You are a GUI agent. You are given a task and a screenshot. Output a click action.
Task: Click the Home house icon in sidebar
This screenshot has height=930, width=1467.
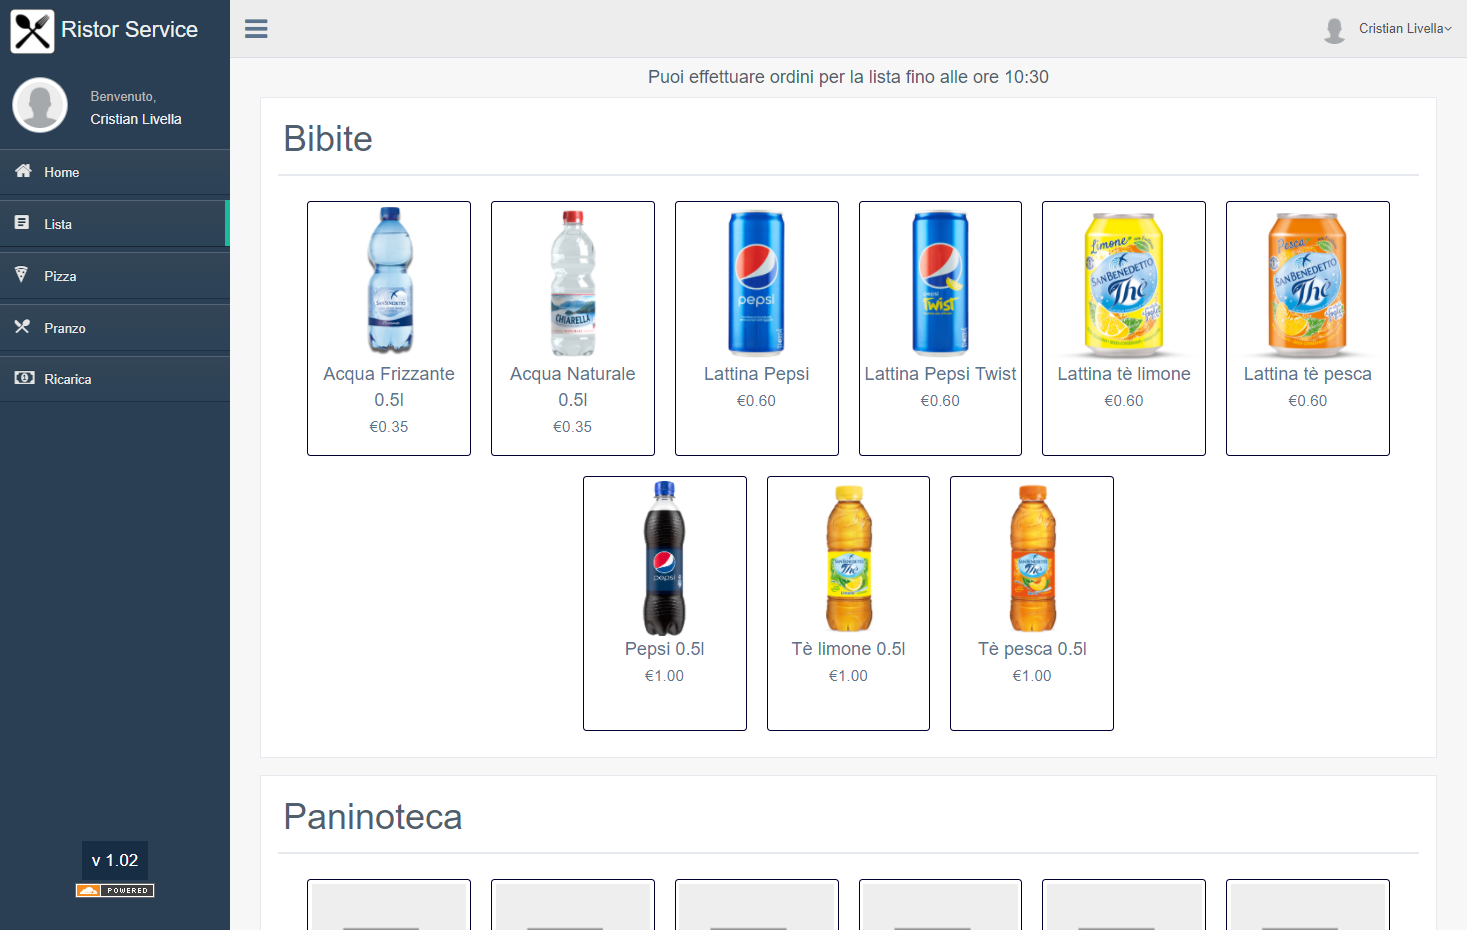(x=23, y=171)
